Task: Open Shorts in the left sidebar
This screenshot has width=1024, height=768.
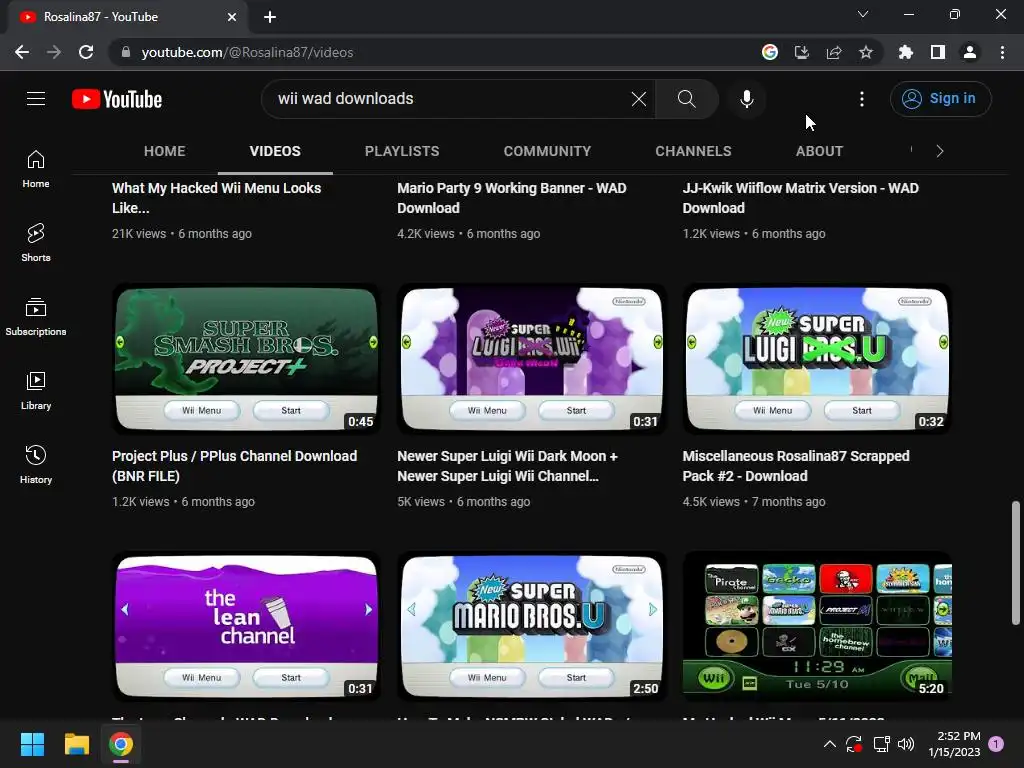Action: click(x=36, y=243)
